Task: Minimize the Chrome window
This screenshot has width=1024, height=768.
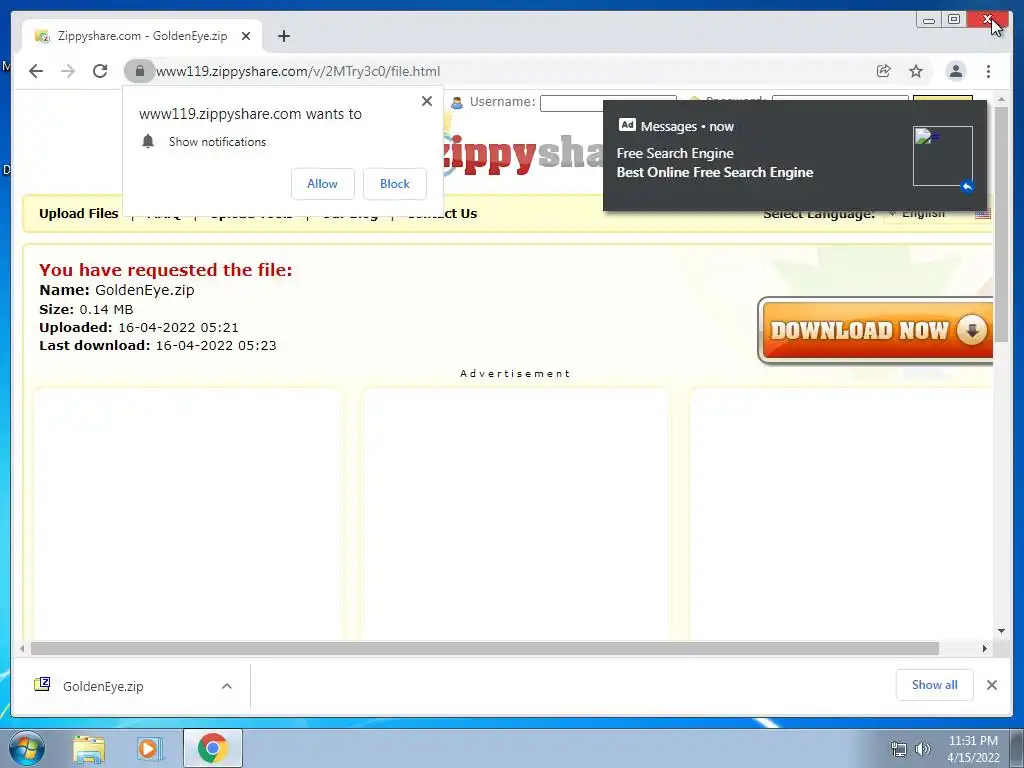Action: click(929, 20)
